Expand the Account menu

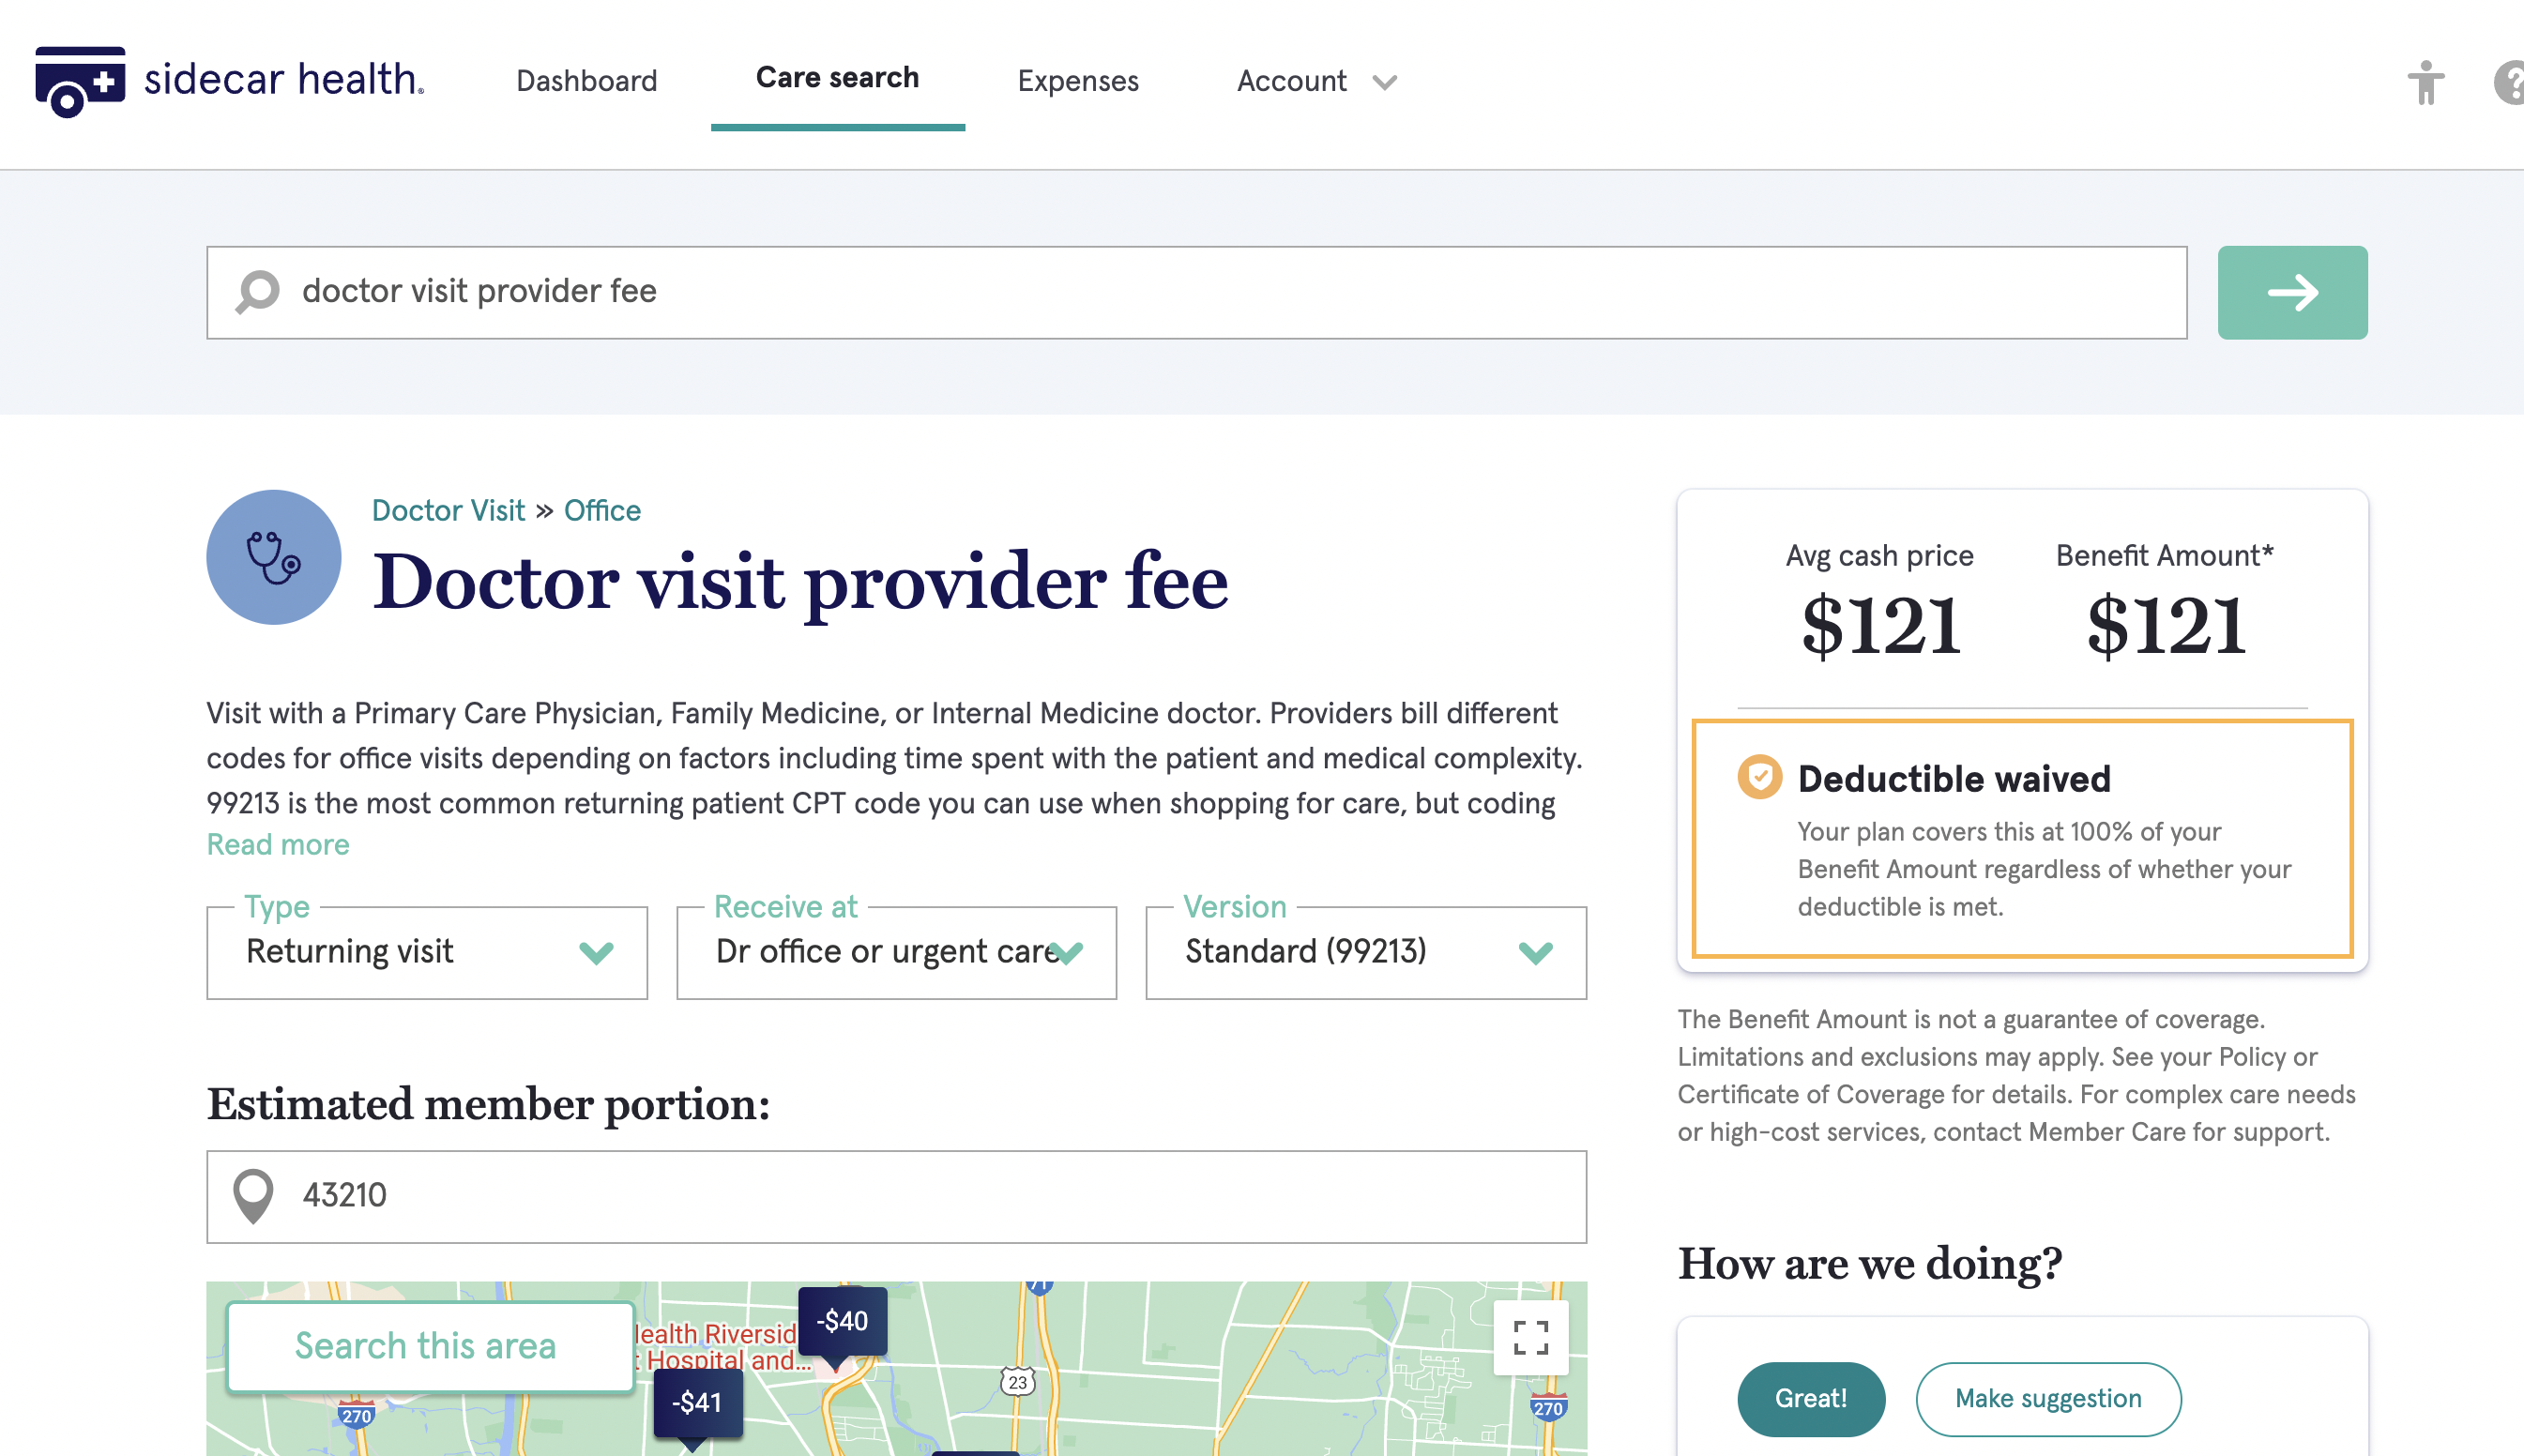[x=1316, y=81]
